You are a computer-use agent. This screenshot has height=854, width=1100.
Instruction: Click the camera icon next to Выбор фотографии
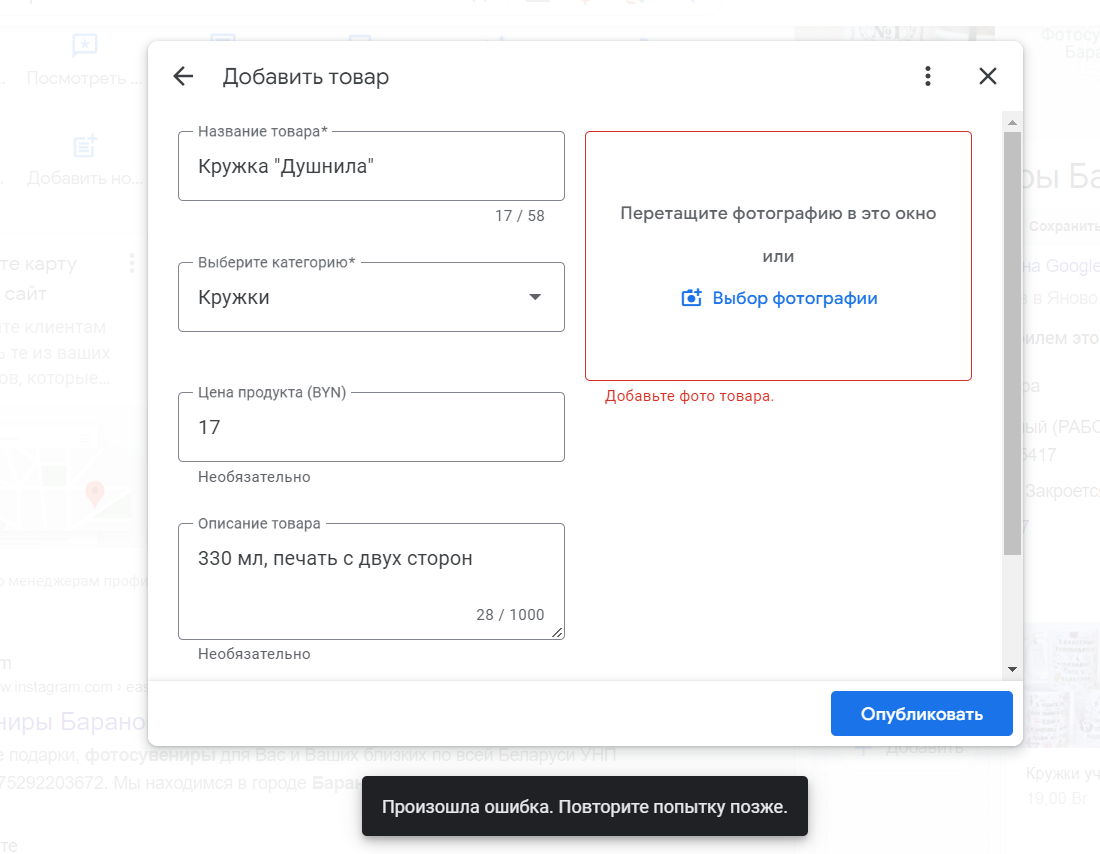coord(691,298)
